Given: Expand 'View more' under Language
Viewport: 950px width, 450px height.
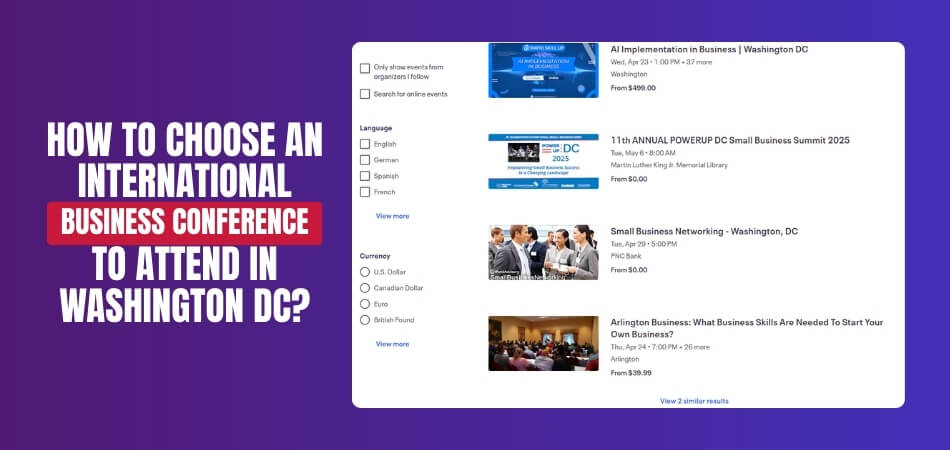Looking at the screenshot, I should 392,216.
